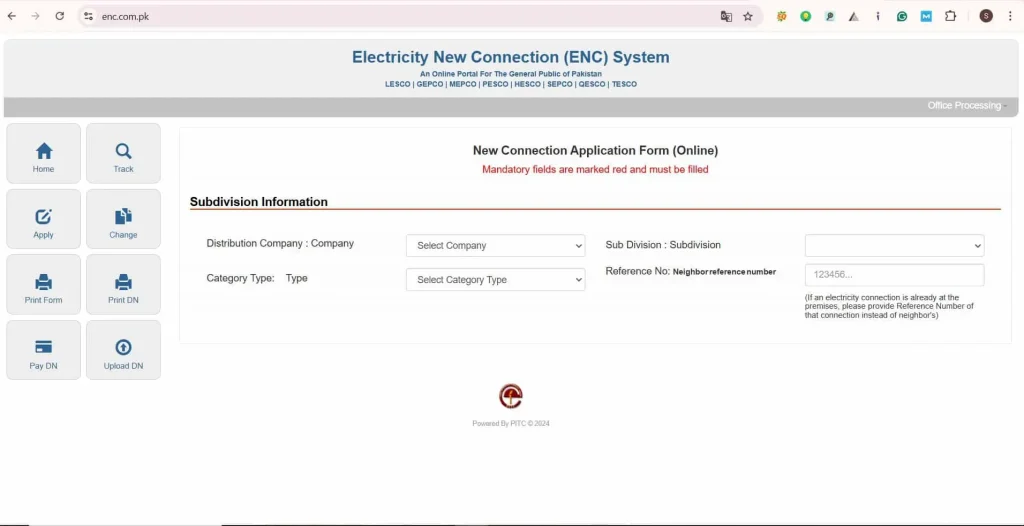Open the Pay DN tile
The height and width of the screenshot is (526, 1024).
tap(44, 350)
